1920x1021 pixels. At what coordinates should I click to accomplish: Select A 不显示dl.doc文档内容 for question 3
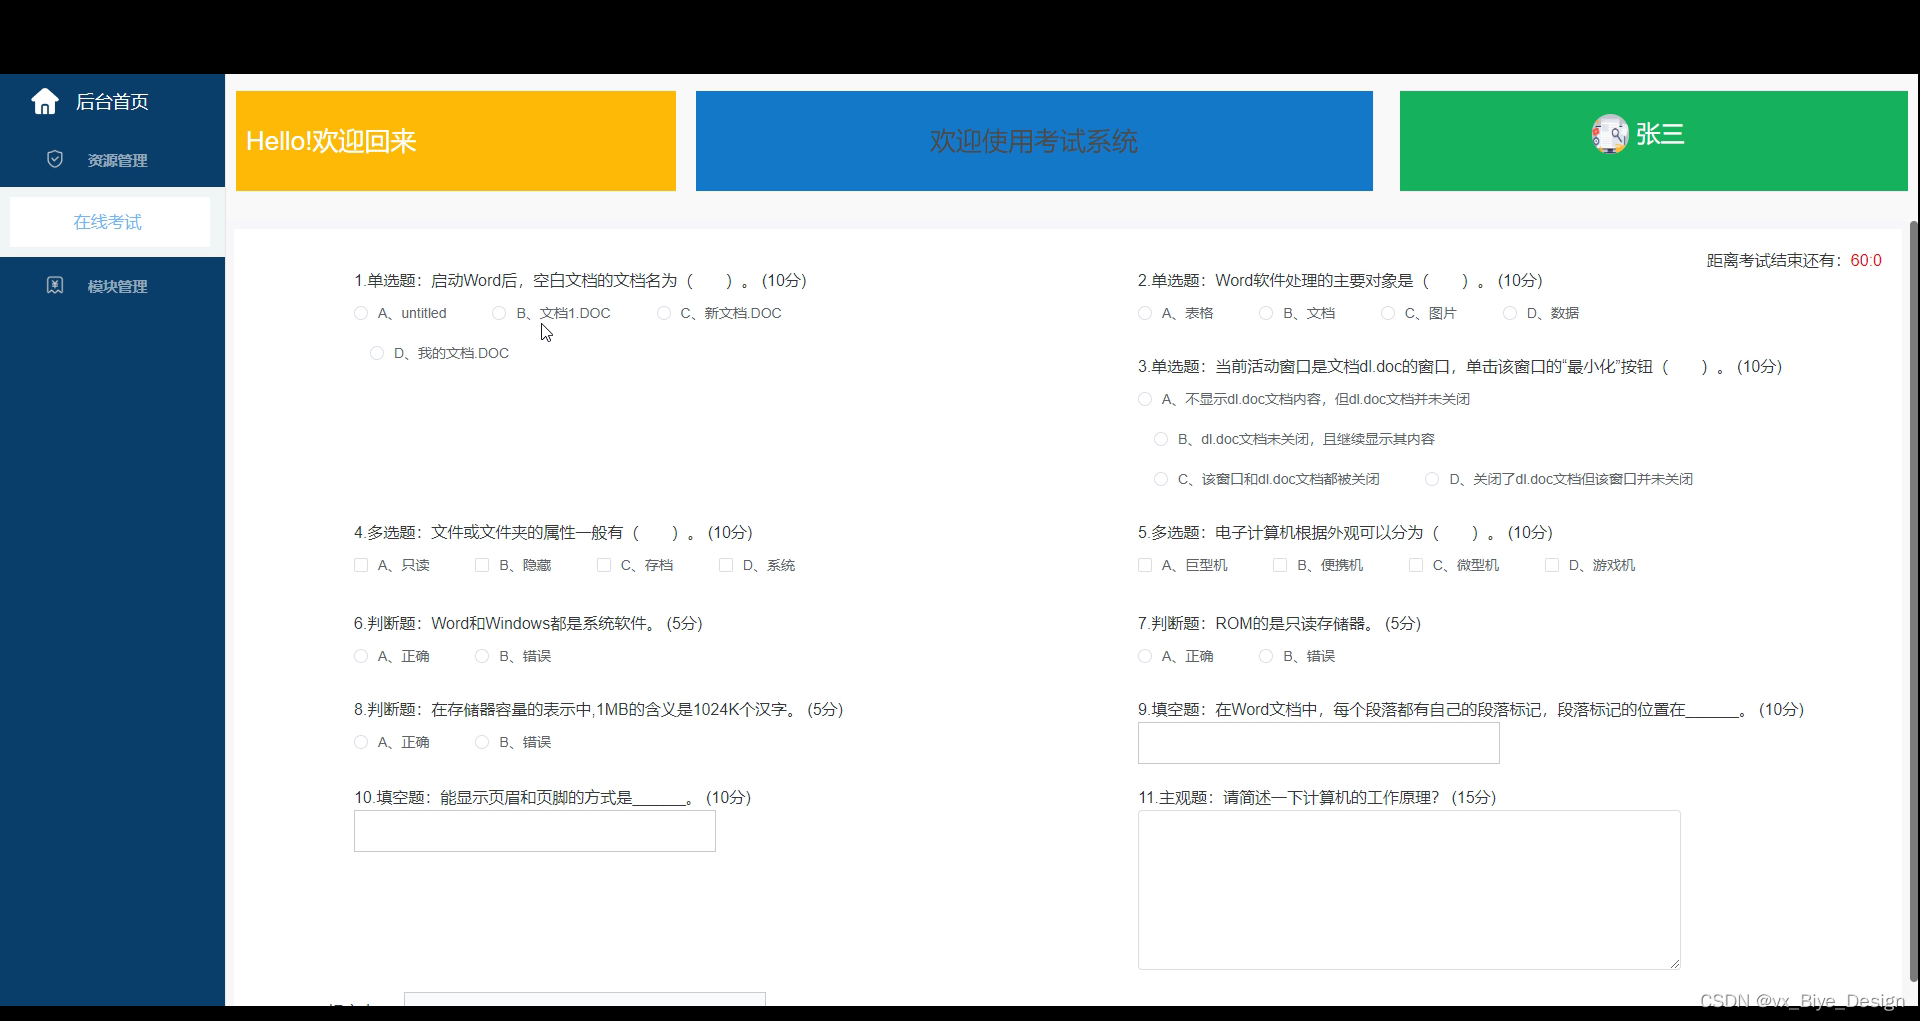[1145, 399]
